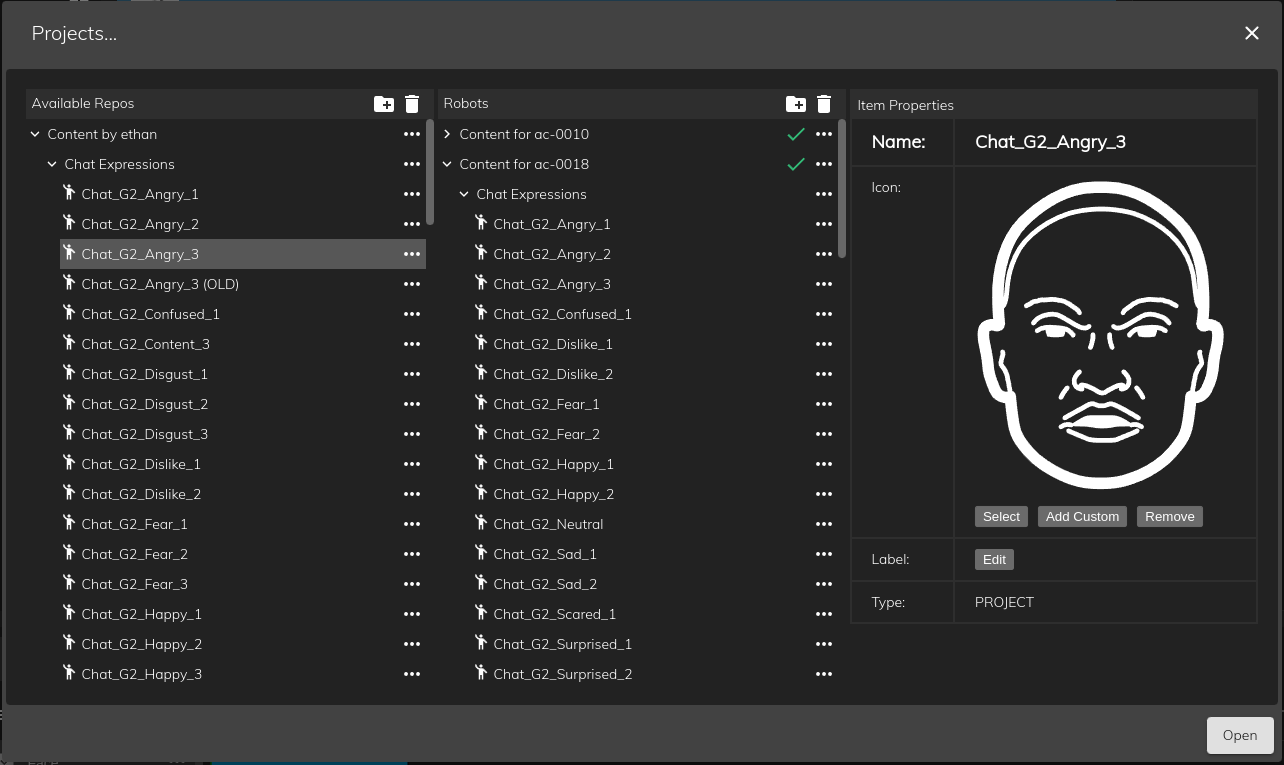Open three-dot menu for Chat_G2_Angry_1 in Available Repos
The width and height of the screenshot is (1284, 765).
coord(412,194)
